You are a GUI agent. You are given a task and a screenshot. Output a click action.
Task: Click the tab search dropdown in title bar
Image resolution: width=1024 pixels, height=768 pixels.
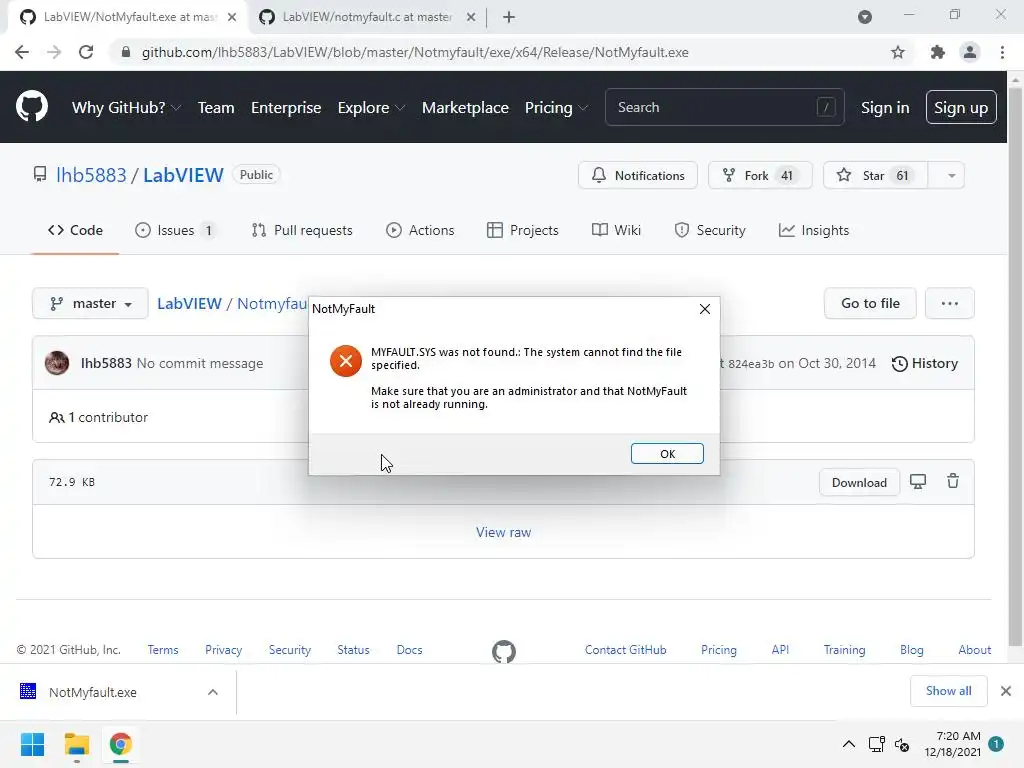click(x=865, y=17)
